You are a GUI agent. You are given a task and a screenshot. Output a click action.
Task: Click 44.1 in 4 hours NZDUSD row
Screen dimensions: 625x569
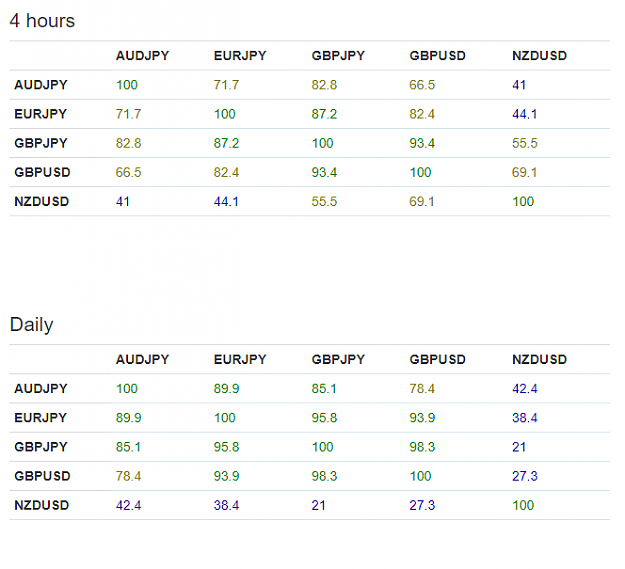click(226, 201)
